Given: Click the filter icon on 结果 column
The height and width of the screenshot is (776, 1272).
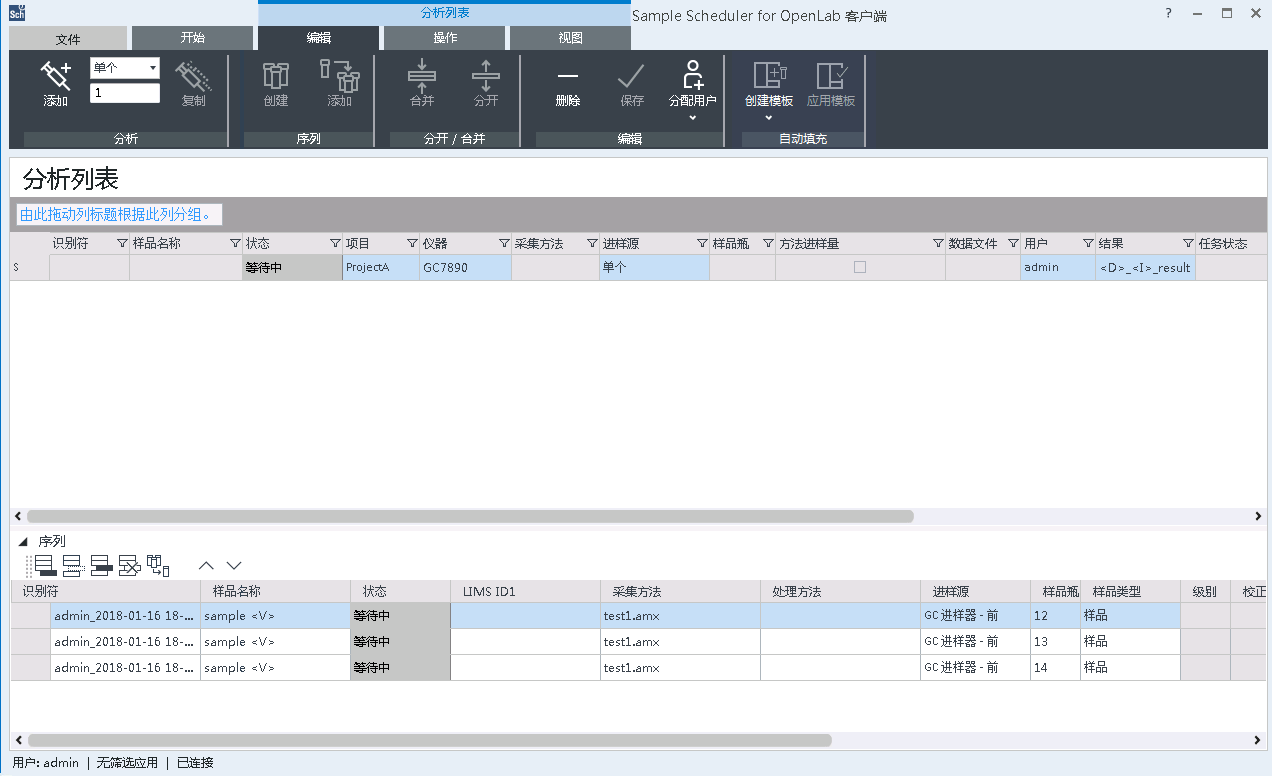Looking at the screenshot, I should tap(1188, 243).
